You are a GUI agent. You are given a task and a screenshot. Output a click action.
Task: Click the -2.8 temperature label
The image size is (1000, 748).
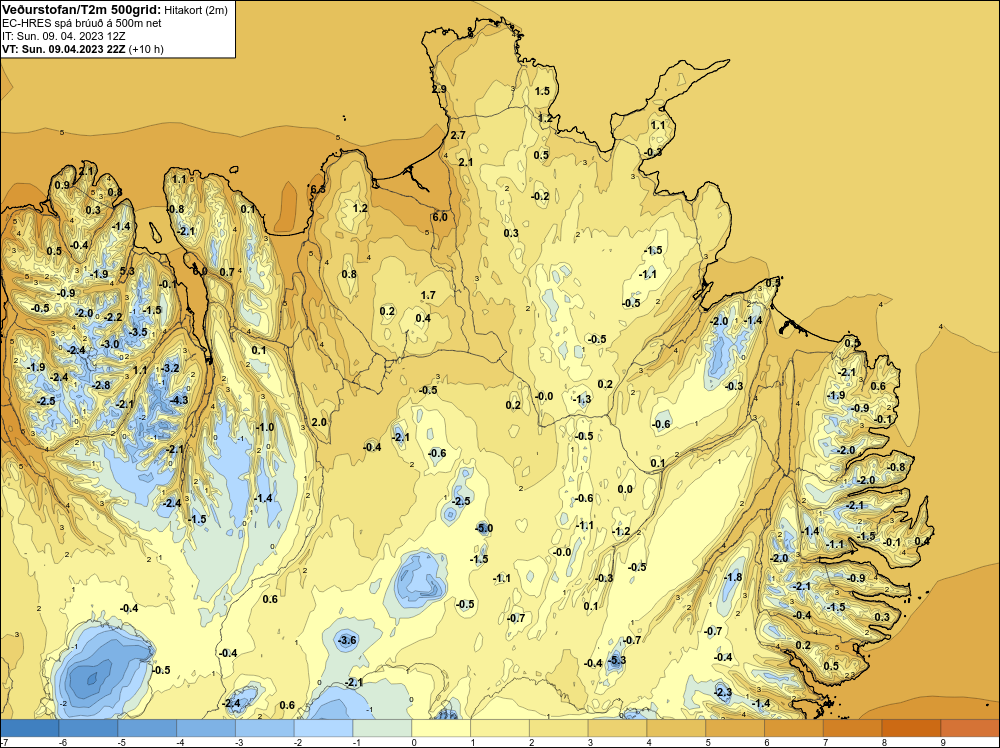tap(101, 385)
